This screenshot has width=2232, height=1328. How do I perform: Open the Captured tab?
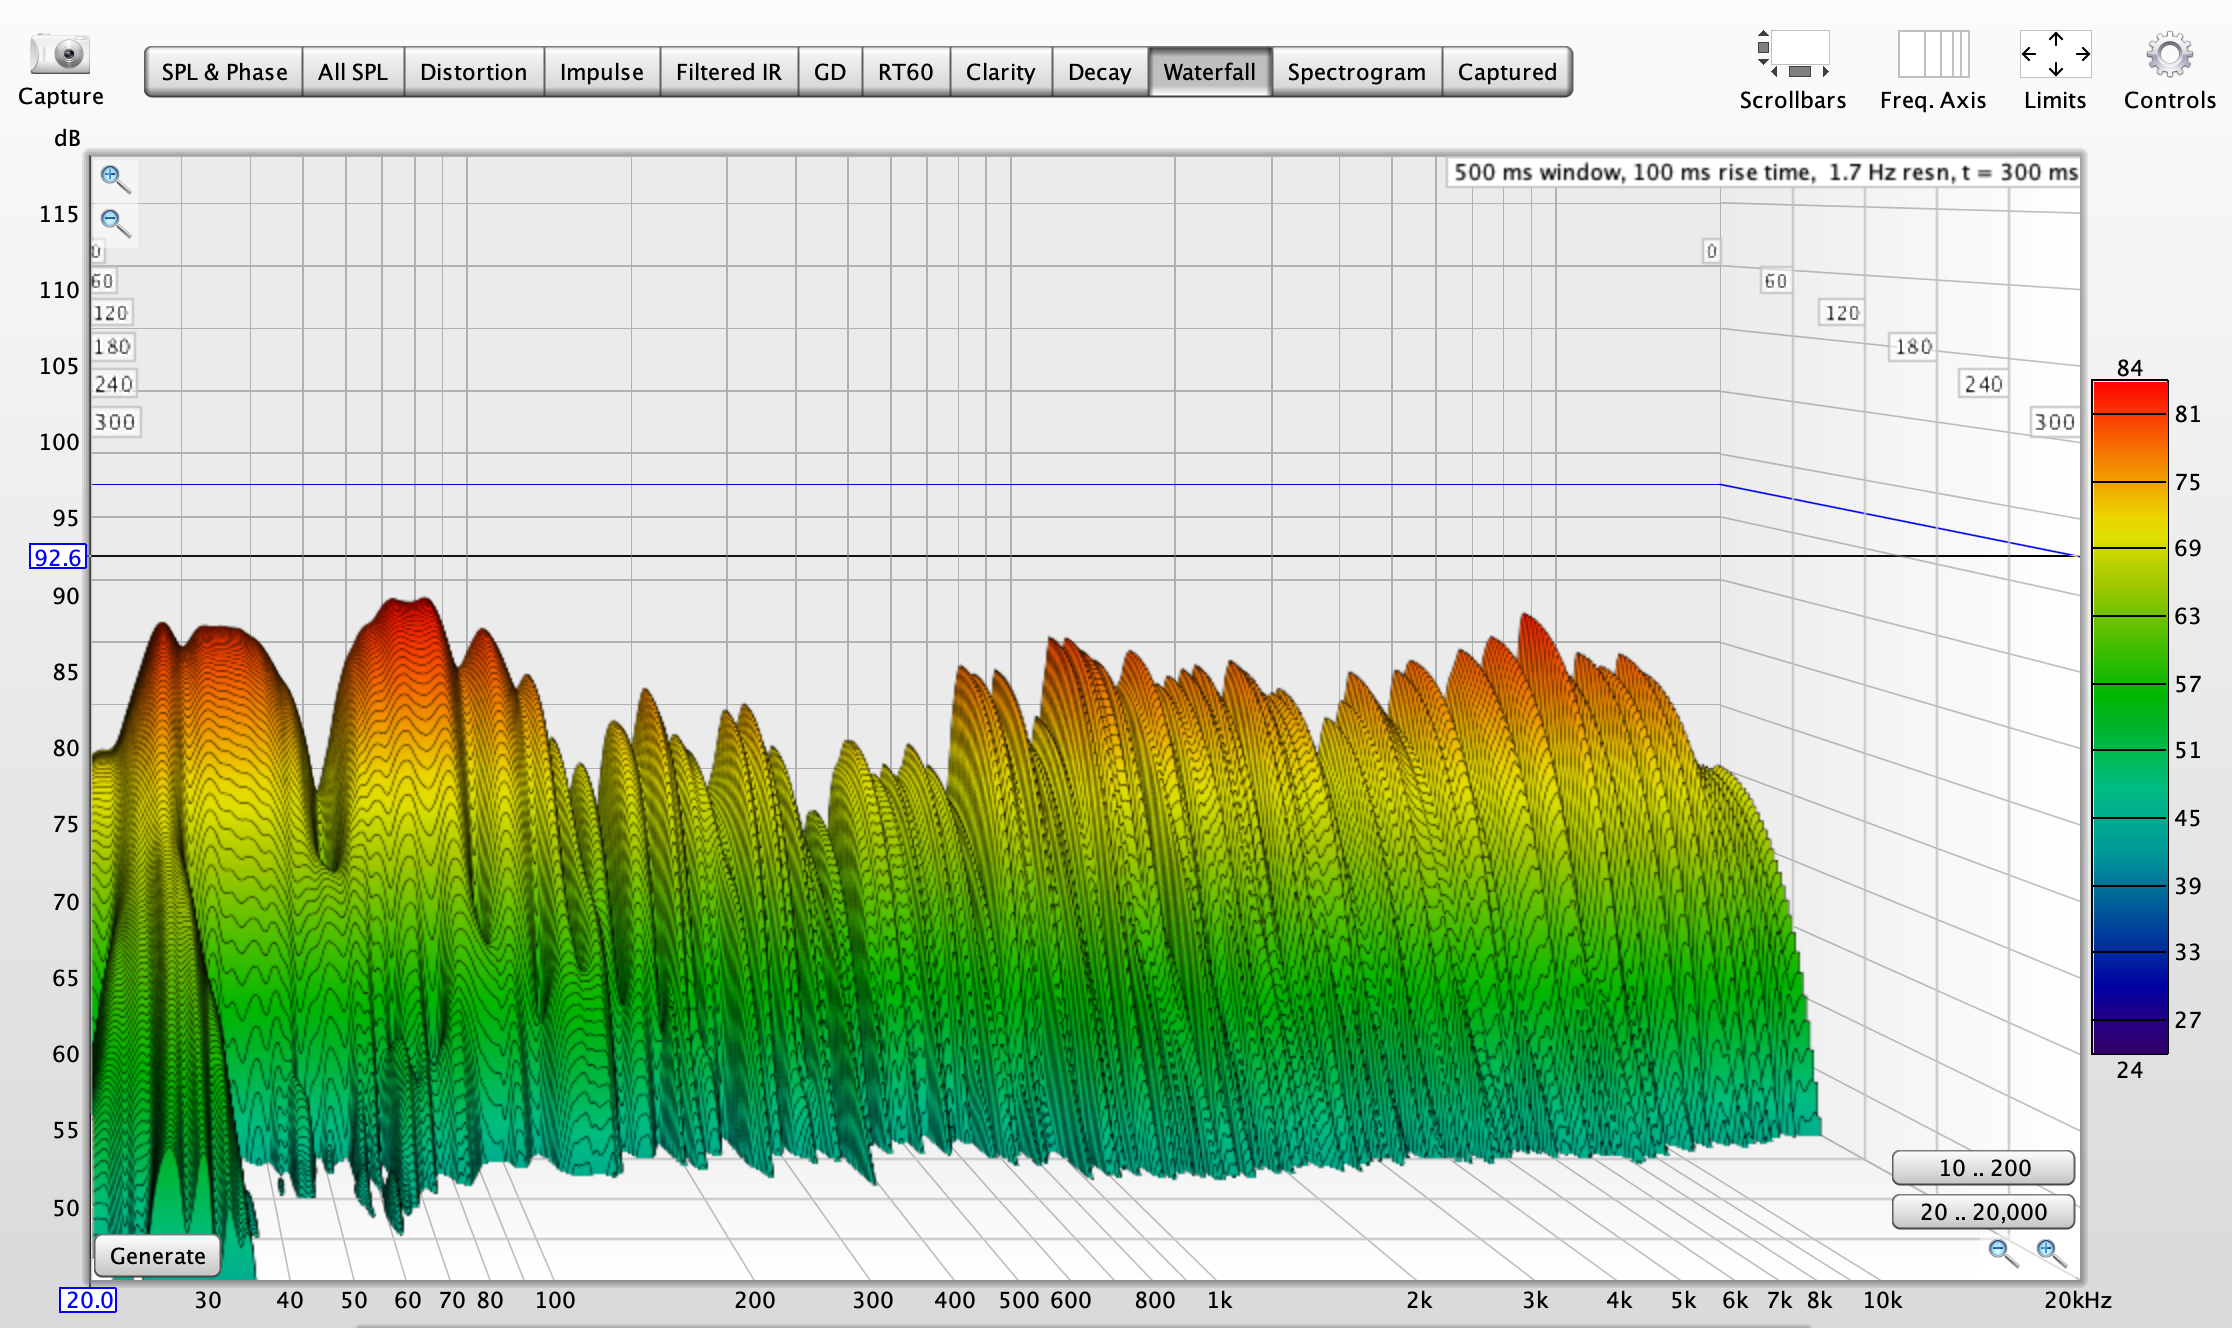click(x=1507, y=72)
